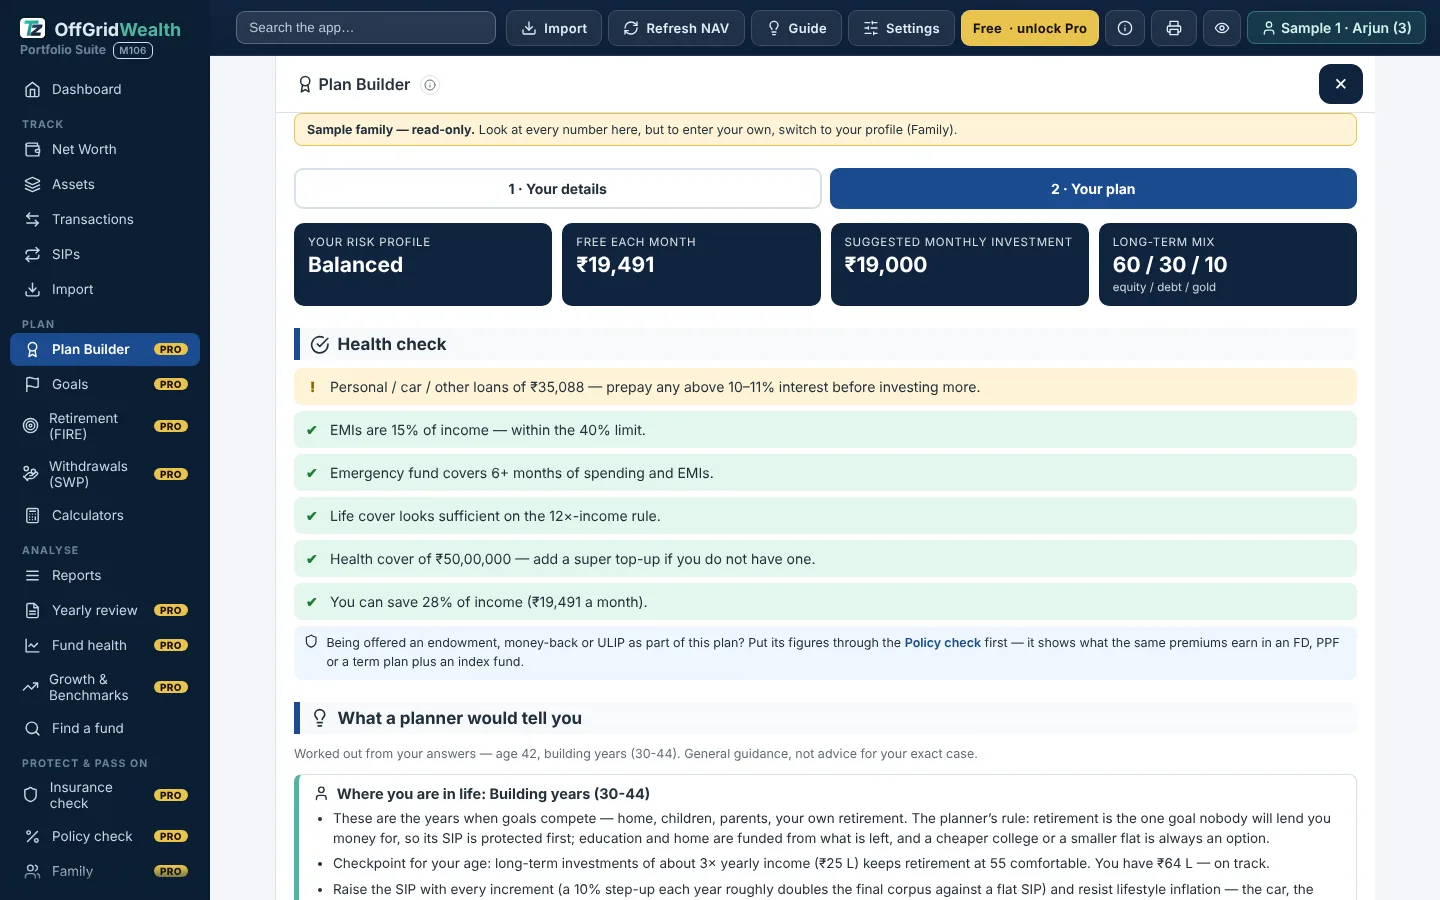This screenshot has width=1440, height=900.
Task: Switch to the '1 · Your details' tab
Action: (x=558, y=189)
